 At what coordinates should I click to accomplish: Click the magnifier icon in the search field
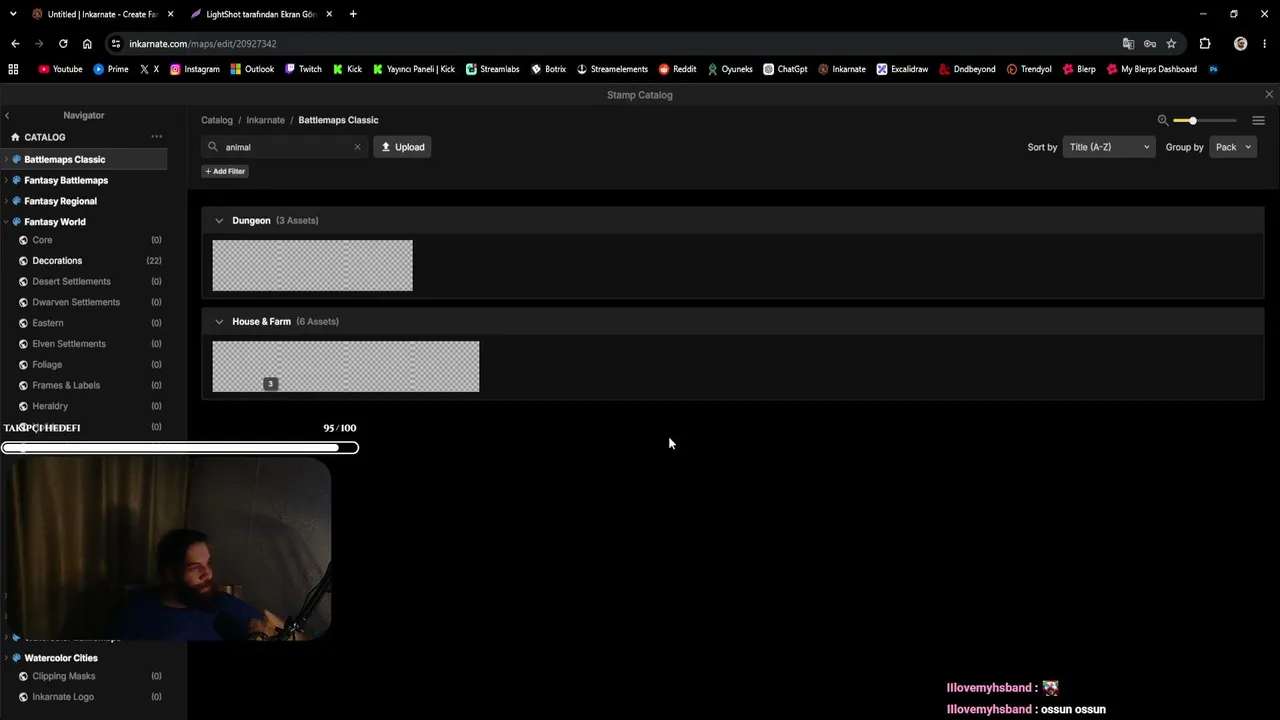coord(213,147)
